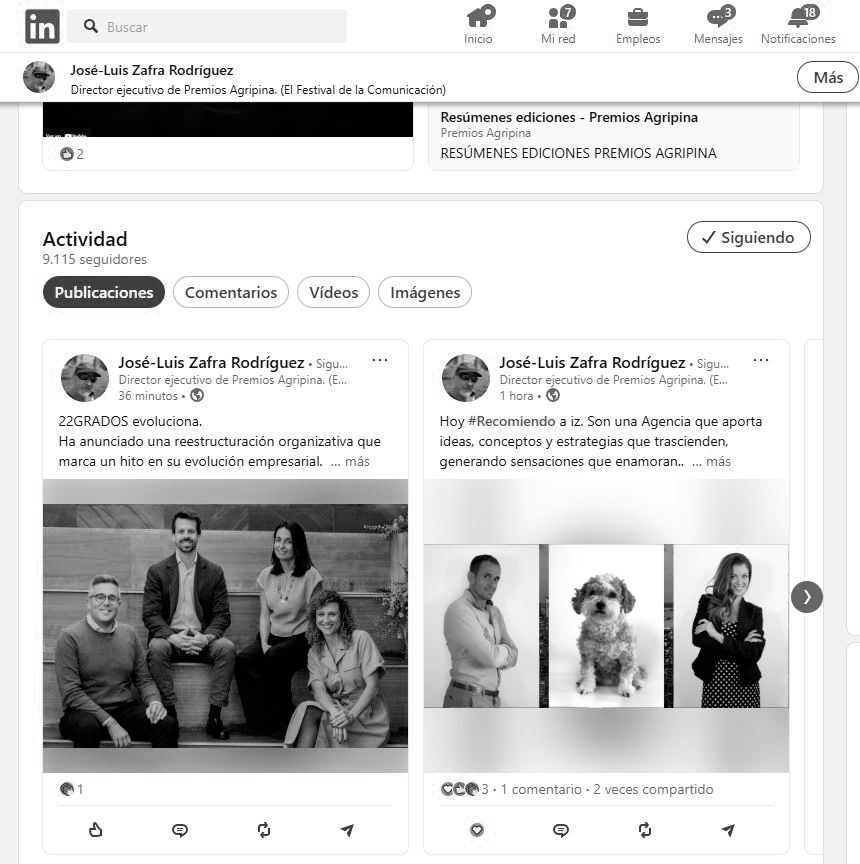The image size is (860, 864).
Task: Comment on the 22GRADOS post
Action: pyautogui.click(x=180, y=830)
